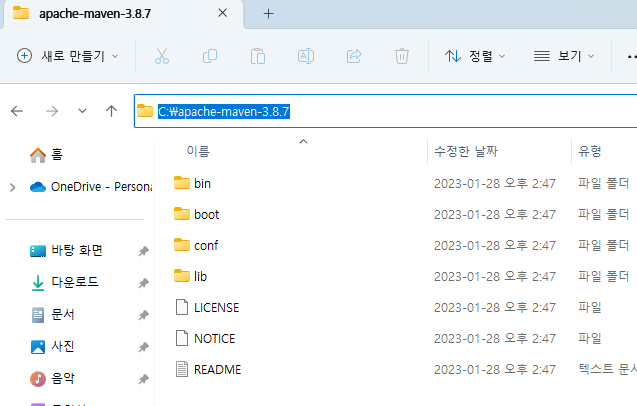Click the pin icon beside 사진
Viewport: 637px width, 406px height.
point(143,347)
